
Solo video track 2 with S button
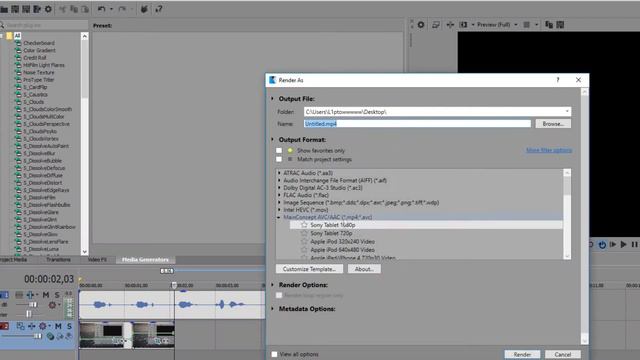69,326
